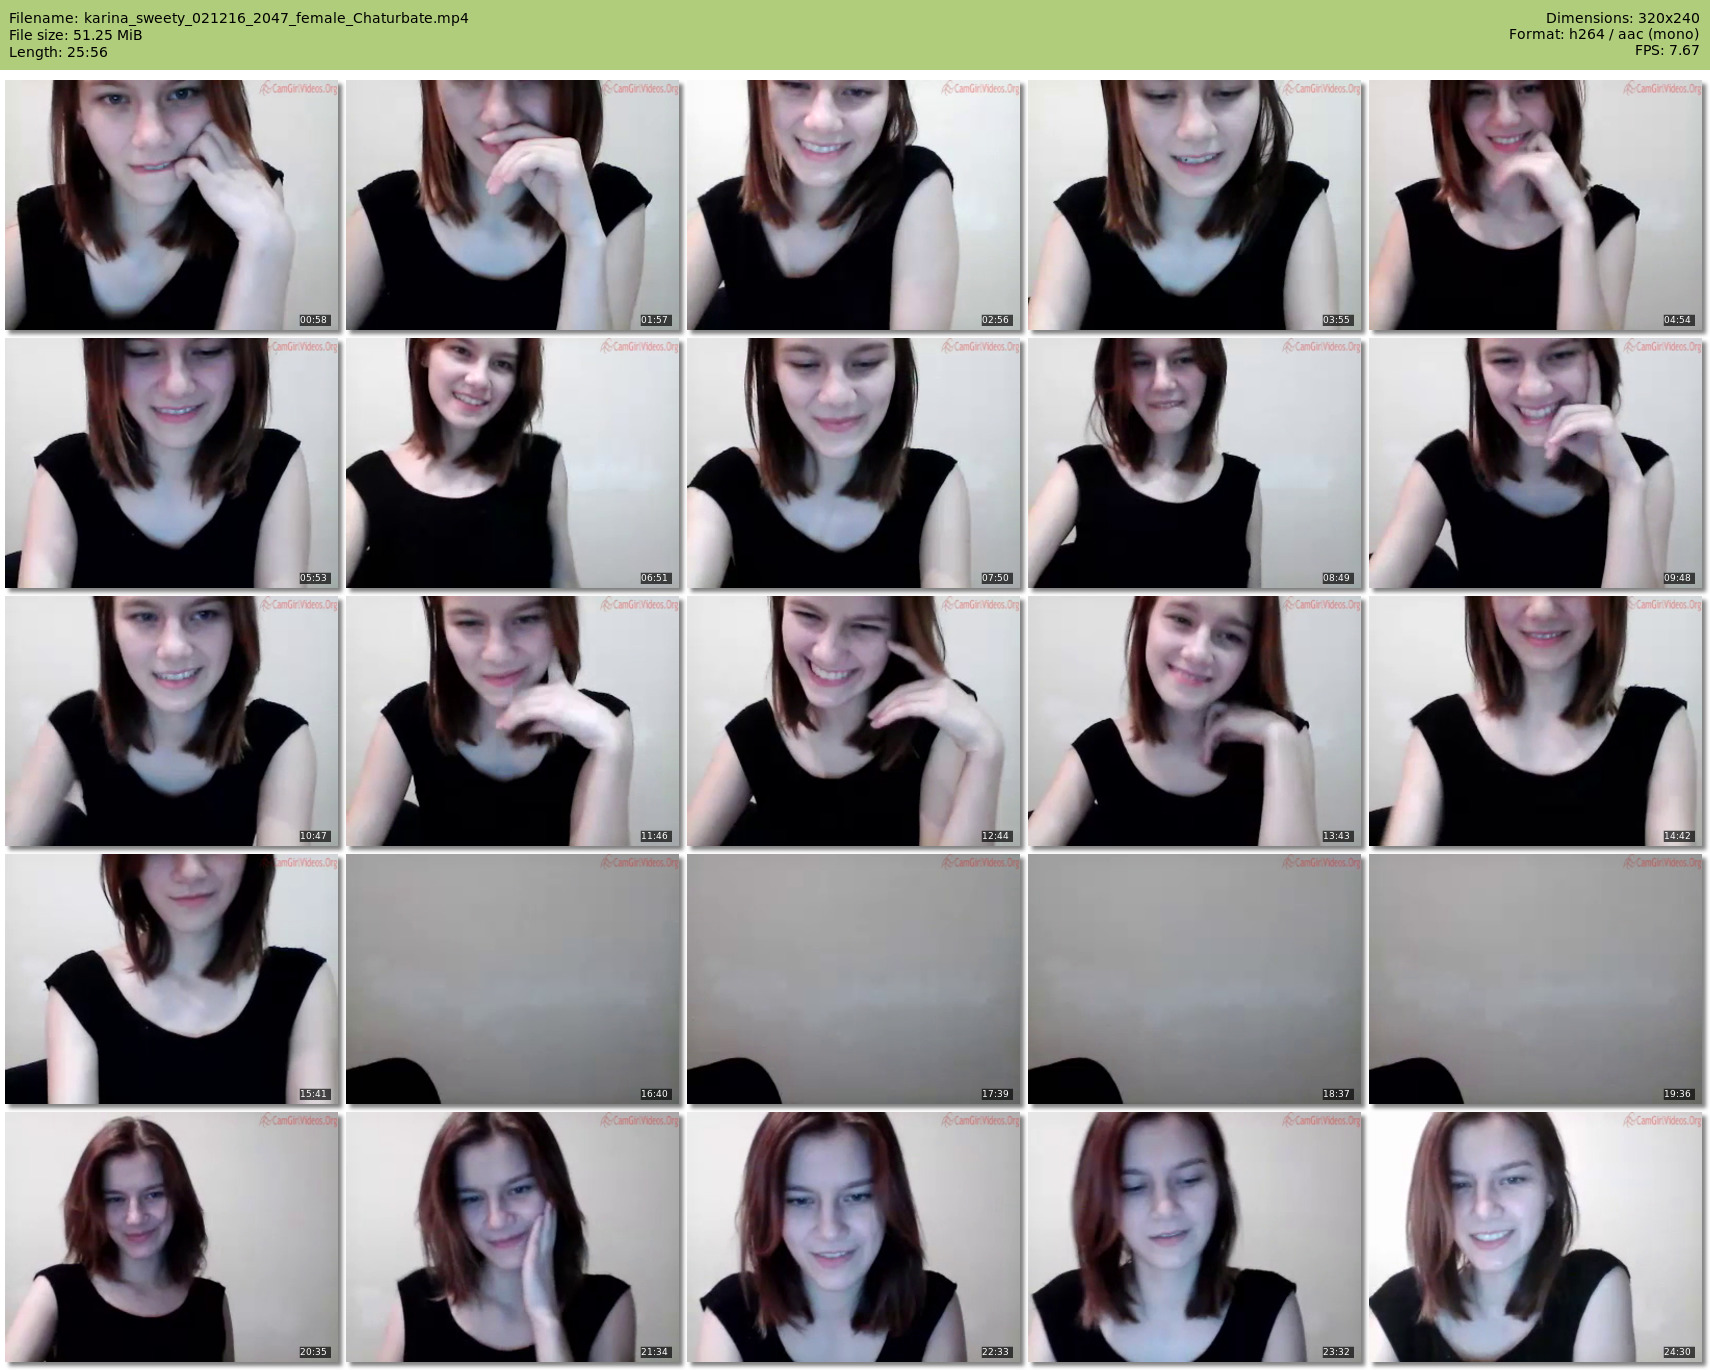Click the thumbnail marked 02:56
This screenshot has height=1370, width=1710.
[854, 205]
